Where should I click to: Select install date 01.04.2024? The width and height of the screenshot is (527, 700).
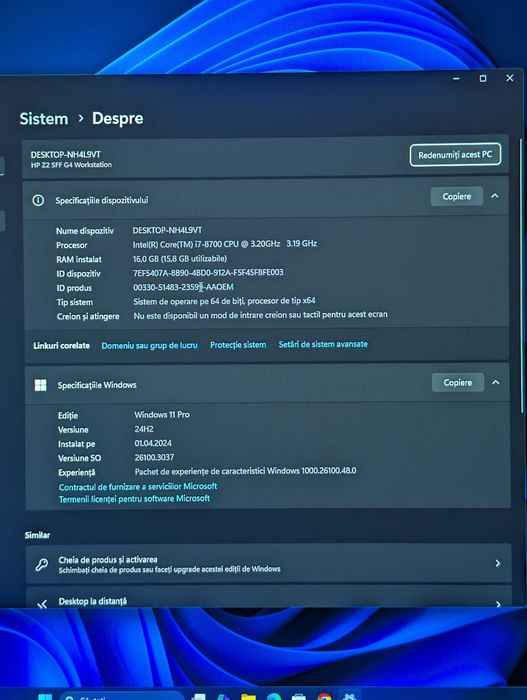point(153,443)
